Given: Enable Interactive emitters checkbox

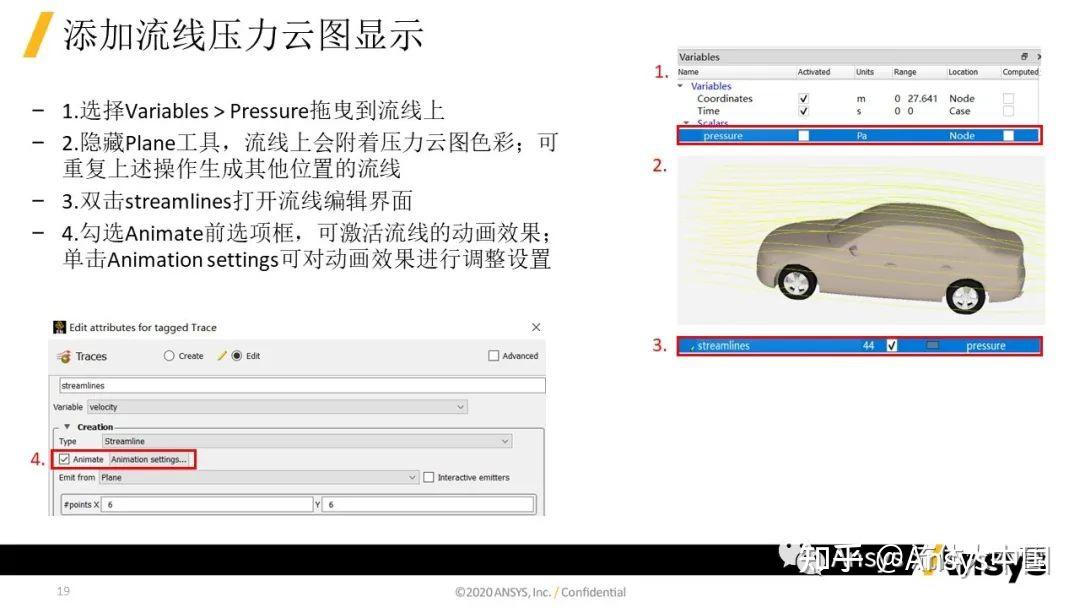Looking at the screenshot, I should (x=428, y=477).
